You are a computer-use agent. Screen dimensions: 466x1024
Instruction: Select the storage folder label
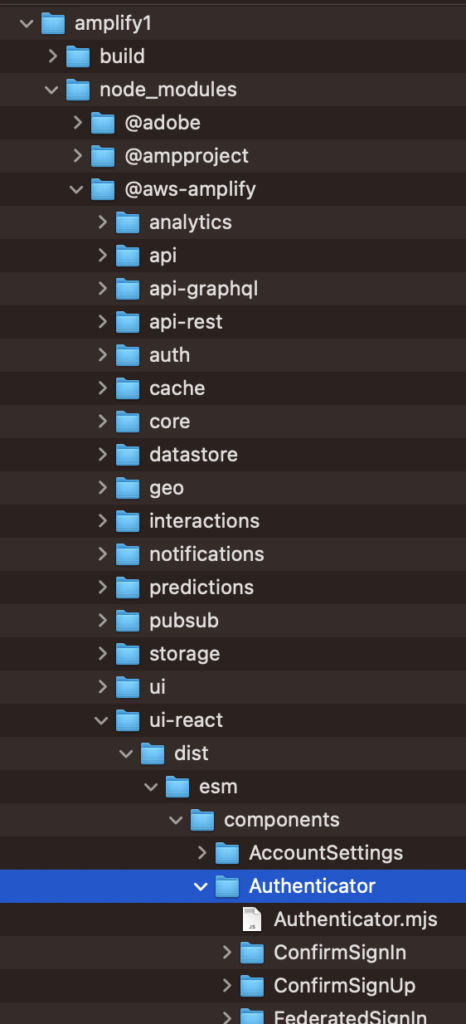click(185, 654)
